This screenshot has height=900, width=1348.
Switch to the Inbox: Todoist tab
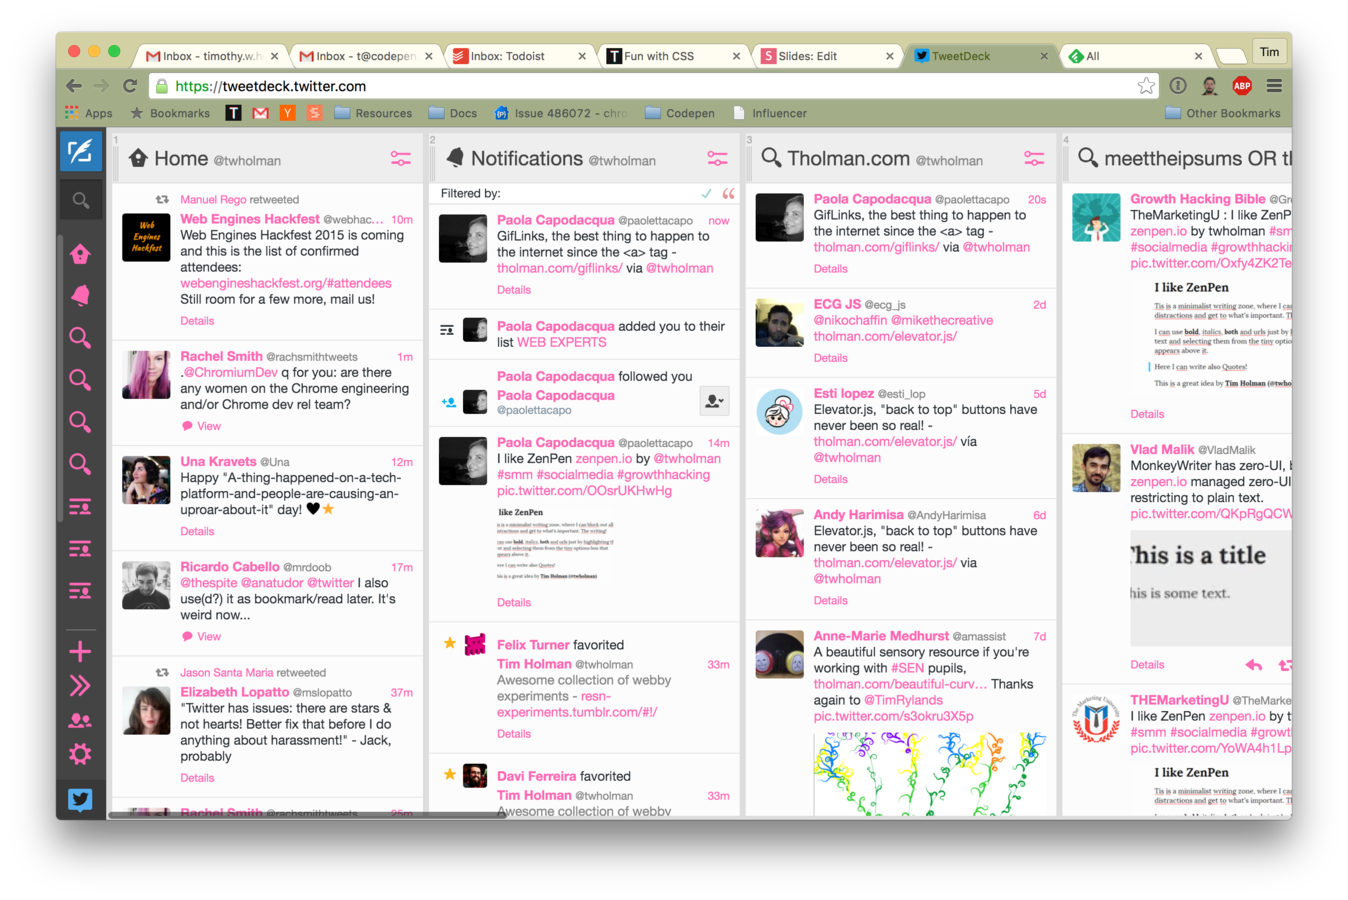click(x=517, y=56)
